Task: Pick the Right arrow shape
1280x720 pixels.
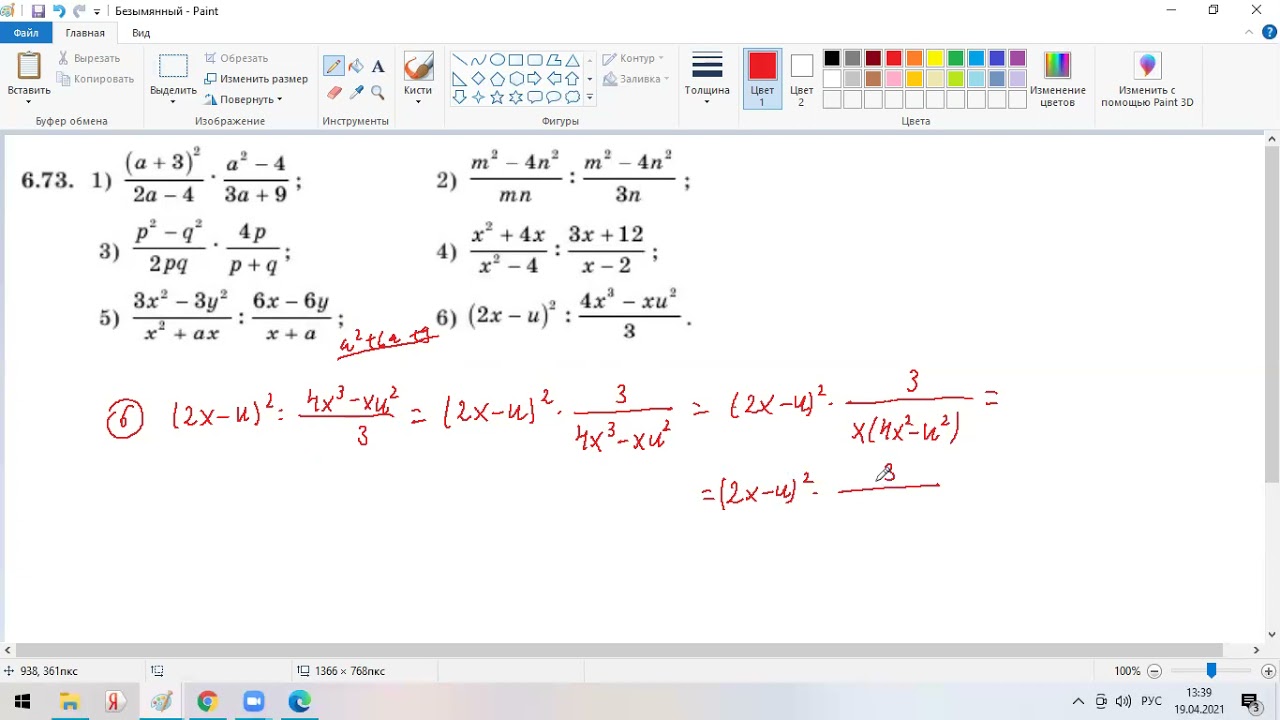Action: coord(535,79)
